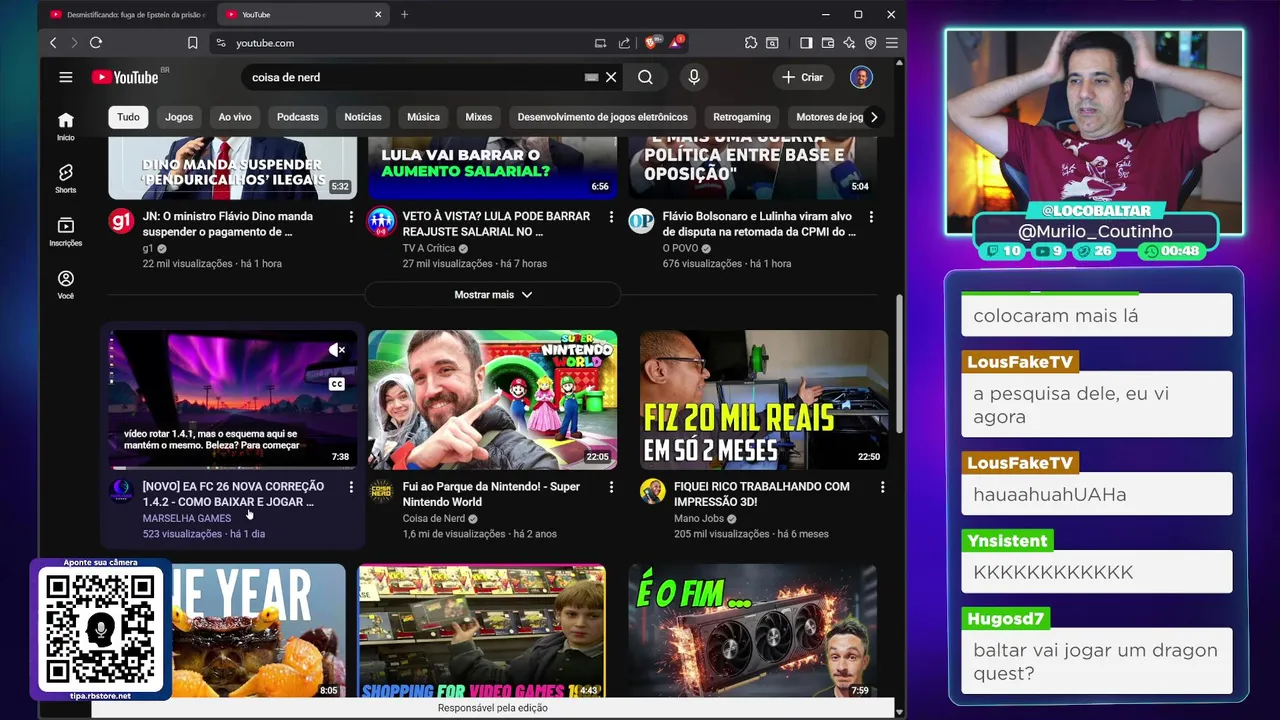Viewport: 1280px width, 720px height.
Task: Open the browser main menu icon
Action: (891, 43)
